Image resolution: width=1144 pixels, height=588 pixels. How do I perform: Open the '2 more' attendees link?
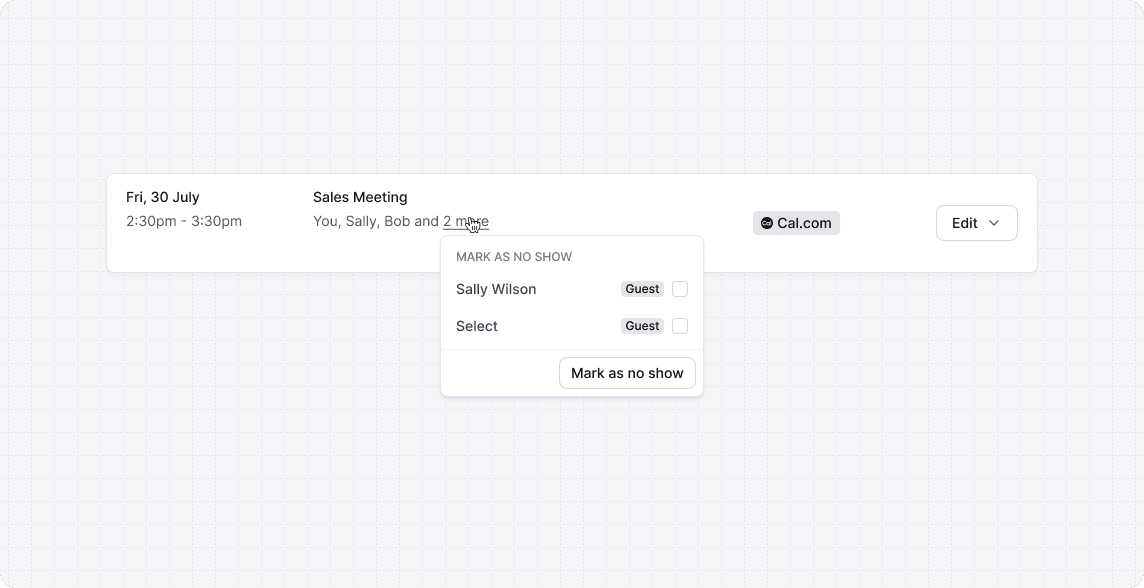[x=465, y=221]
